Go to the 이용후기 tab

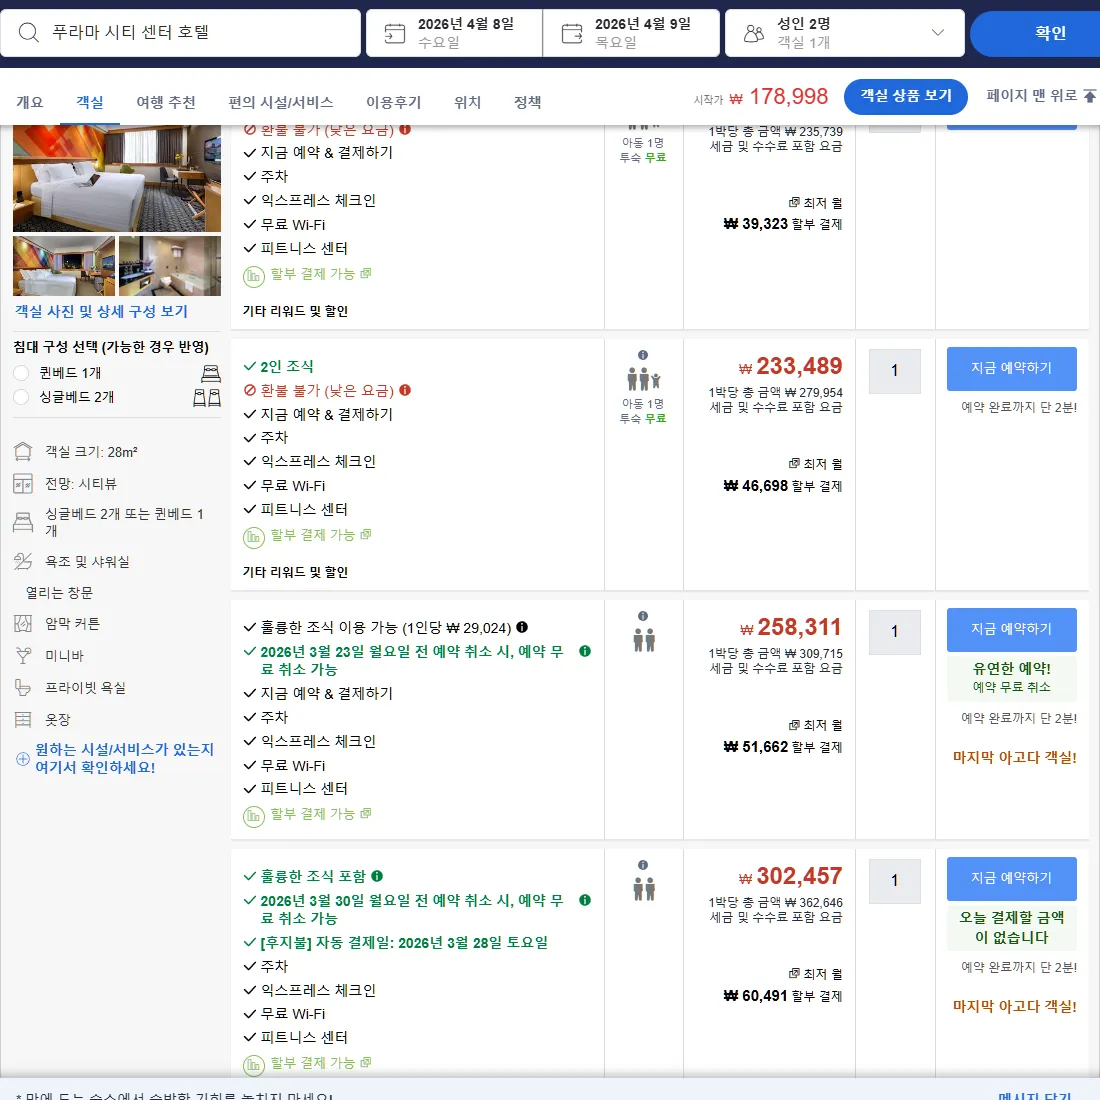[x=394, y=102]
